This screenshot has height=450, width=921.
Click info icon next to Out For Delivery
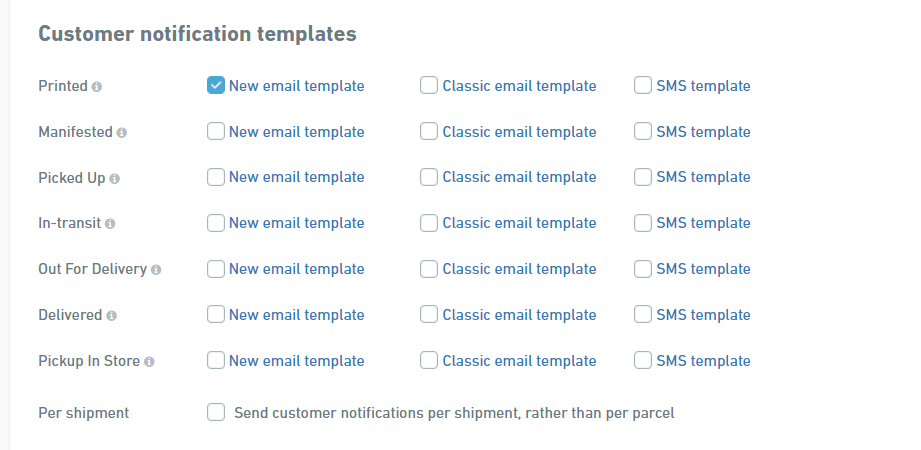click(156, 270)
